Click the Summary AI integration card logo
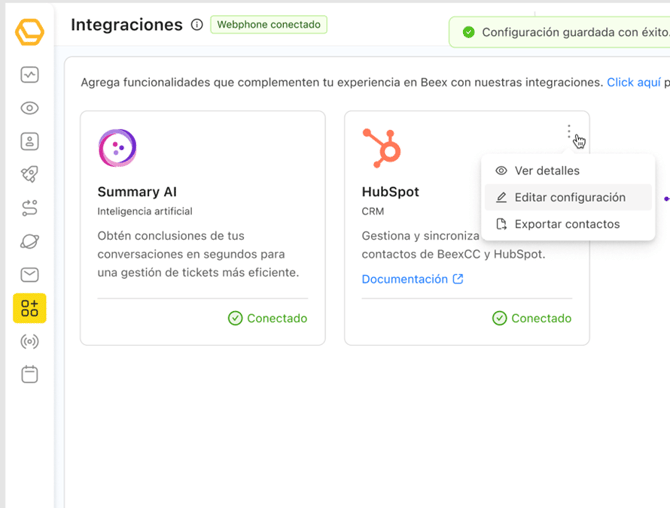Image resolution: width=670 pixels, height=508 pixels. pyautogui.click(x=118, y=149)
